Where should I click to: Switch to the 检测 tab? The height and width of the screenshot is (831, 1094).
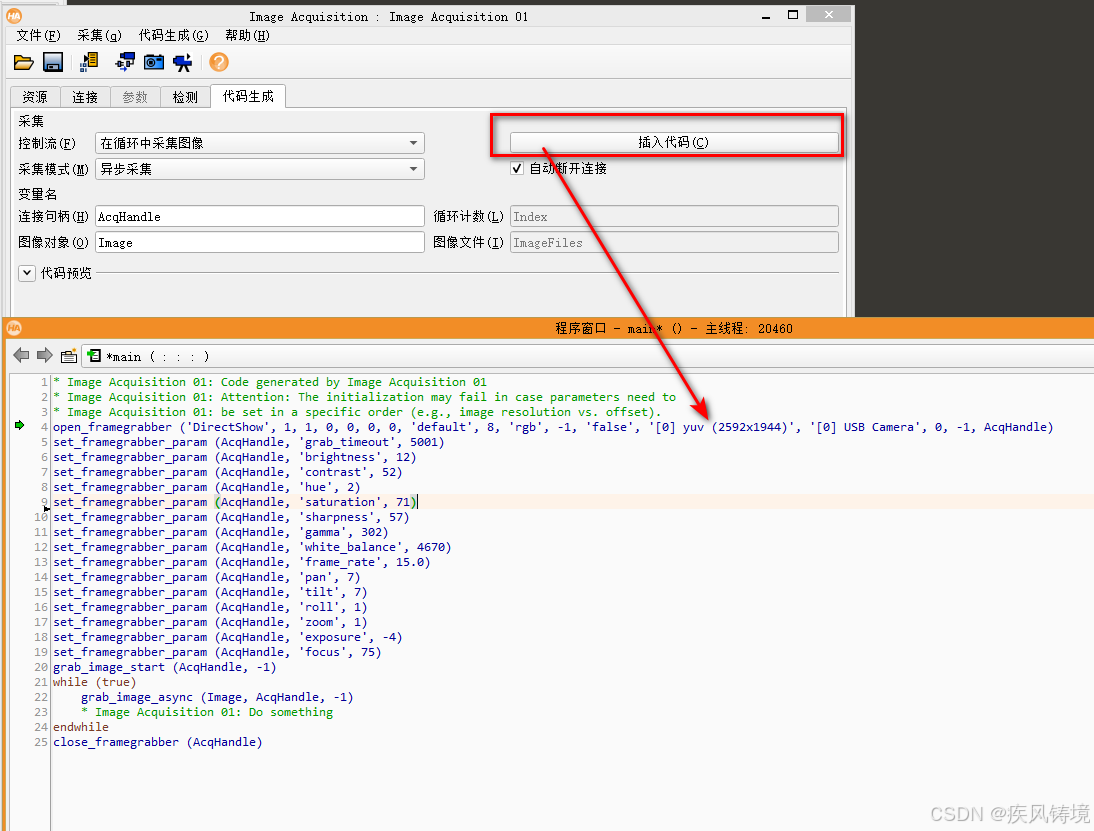186,97
